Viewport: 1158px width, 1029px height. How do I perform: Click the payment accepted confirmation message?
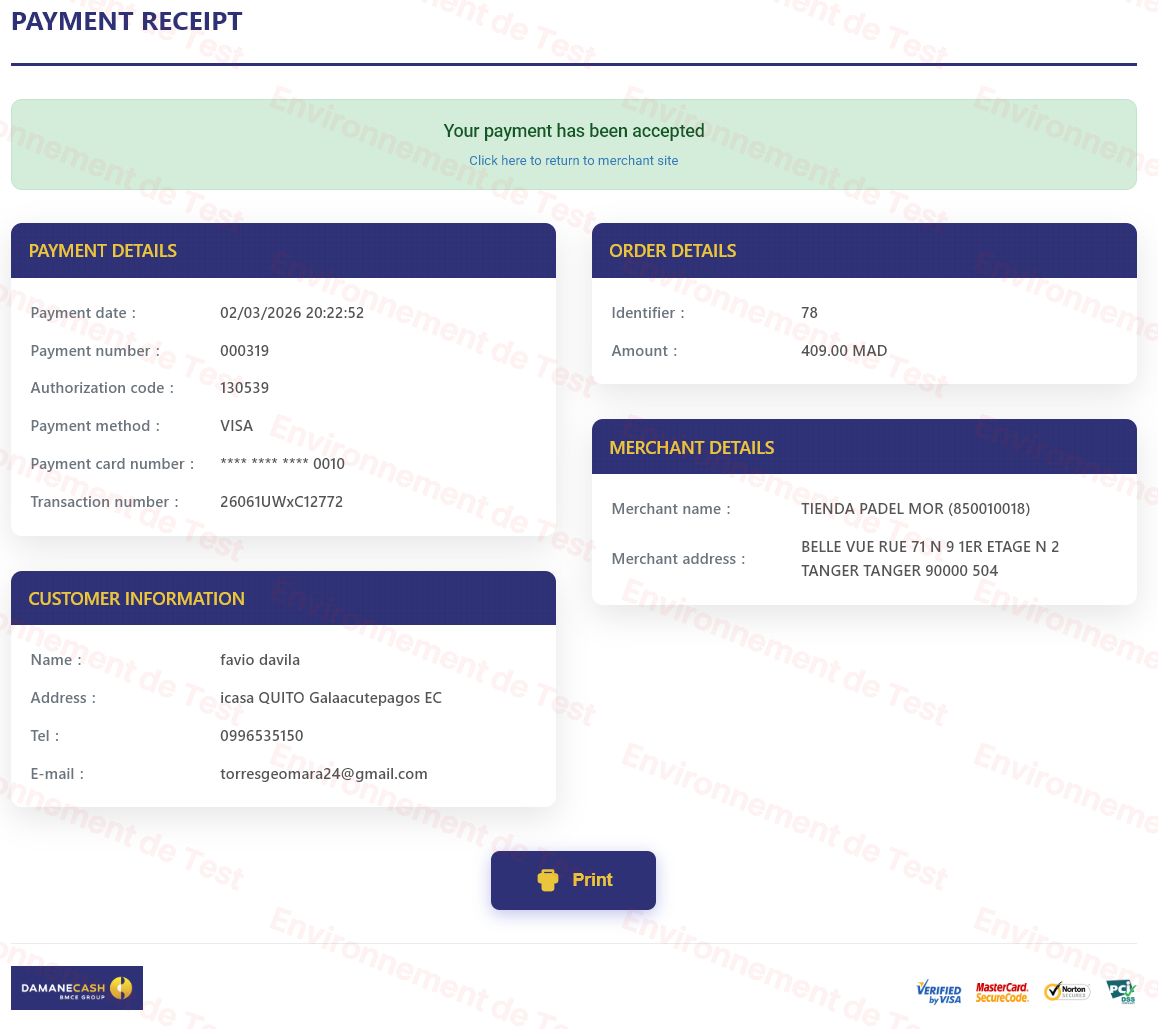(573, 131)
